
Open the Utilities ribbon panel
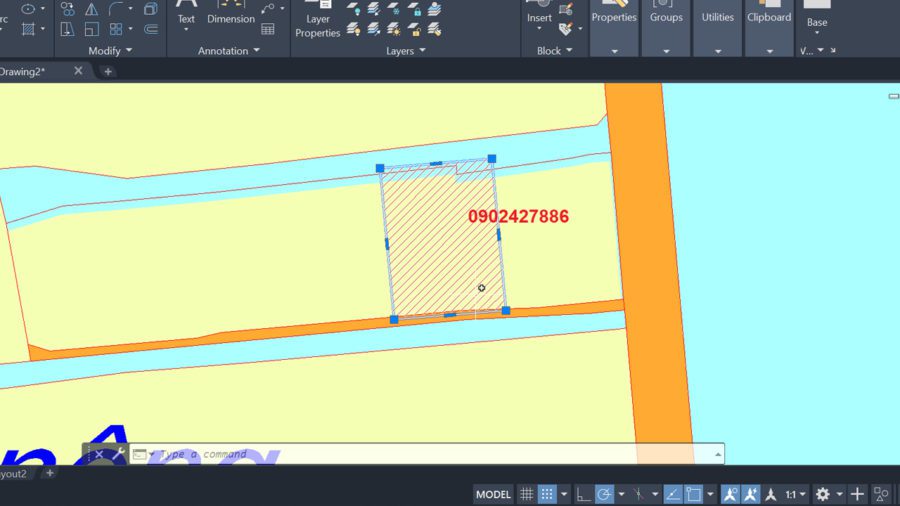[x=717, y=28]
